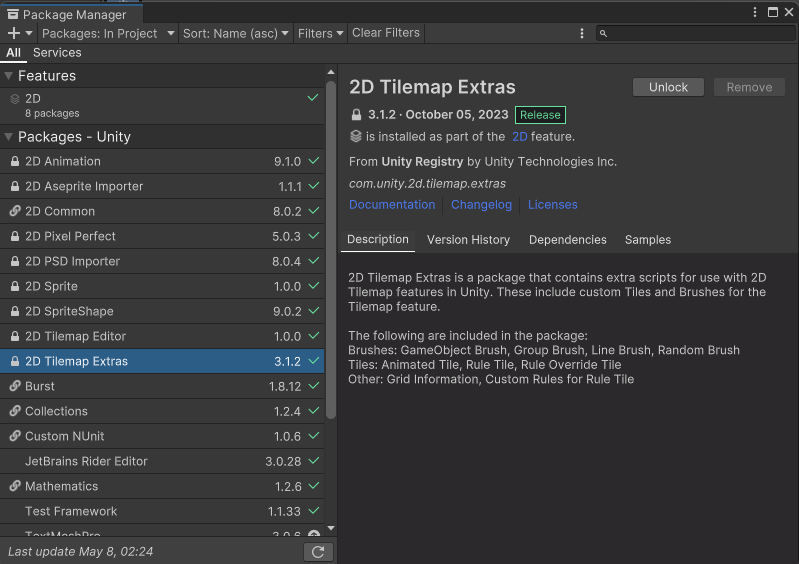Click the installed checkmark of 2D Animation
Viewport: 799px width, 564px height.
[x=314, y=160]
